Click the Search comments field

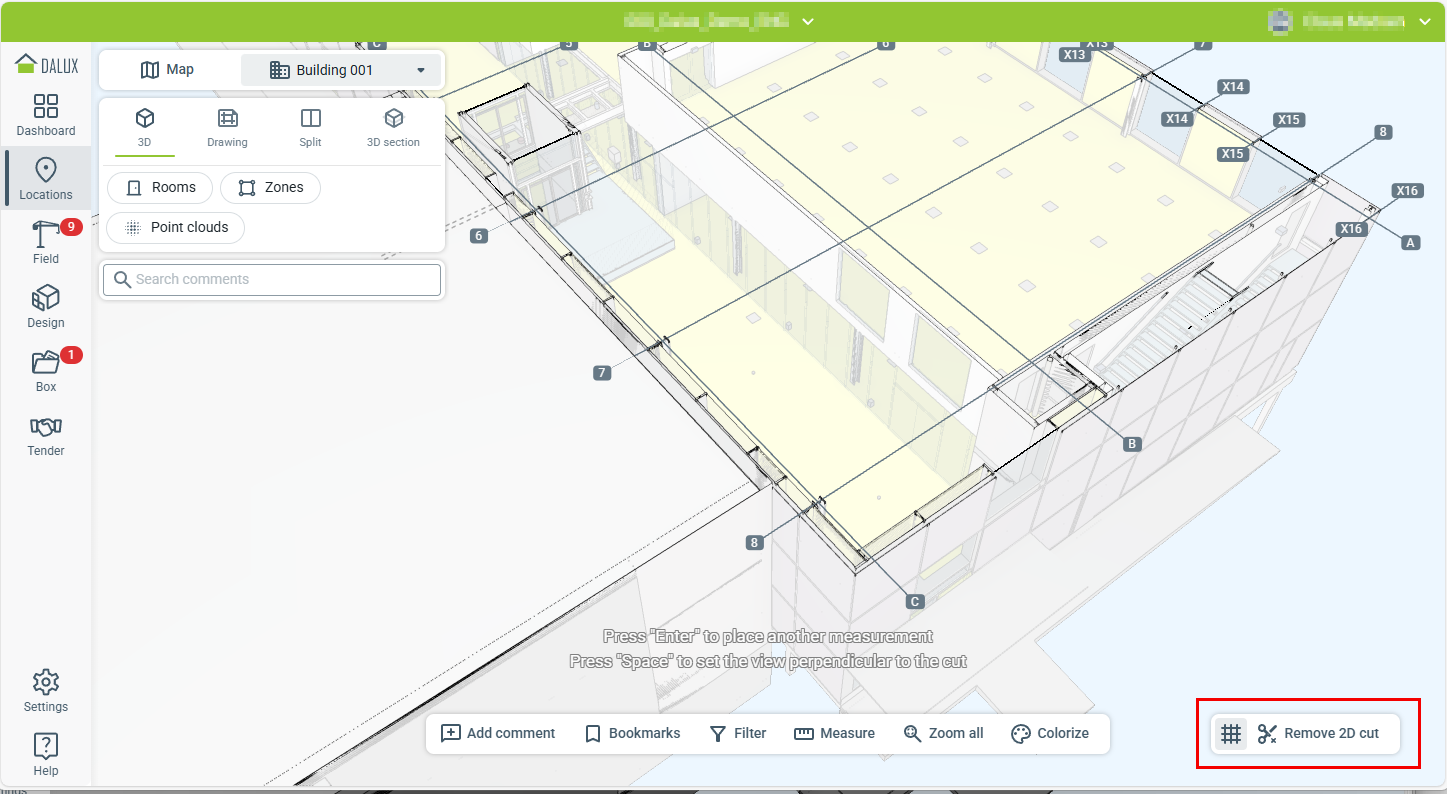click(x=272, y=280)
